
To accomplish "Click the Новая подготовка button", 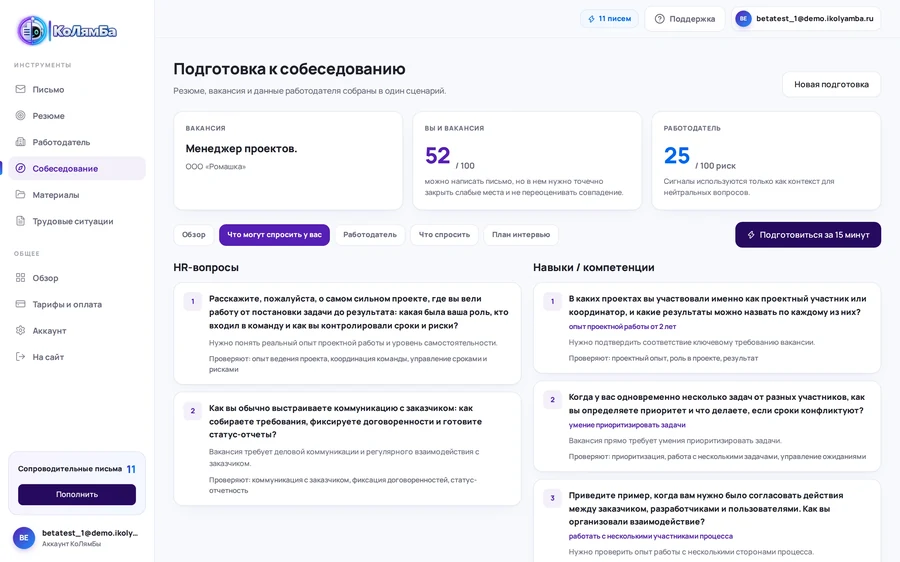I will point(831,84).
